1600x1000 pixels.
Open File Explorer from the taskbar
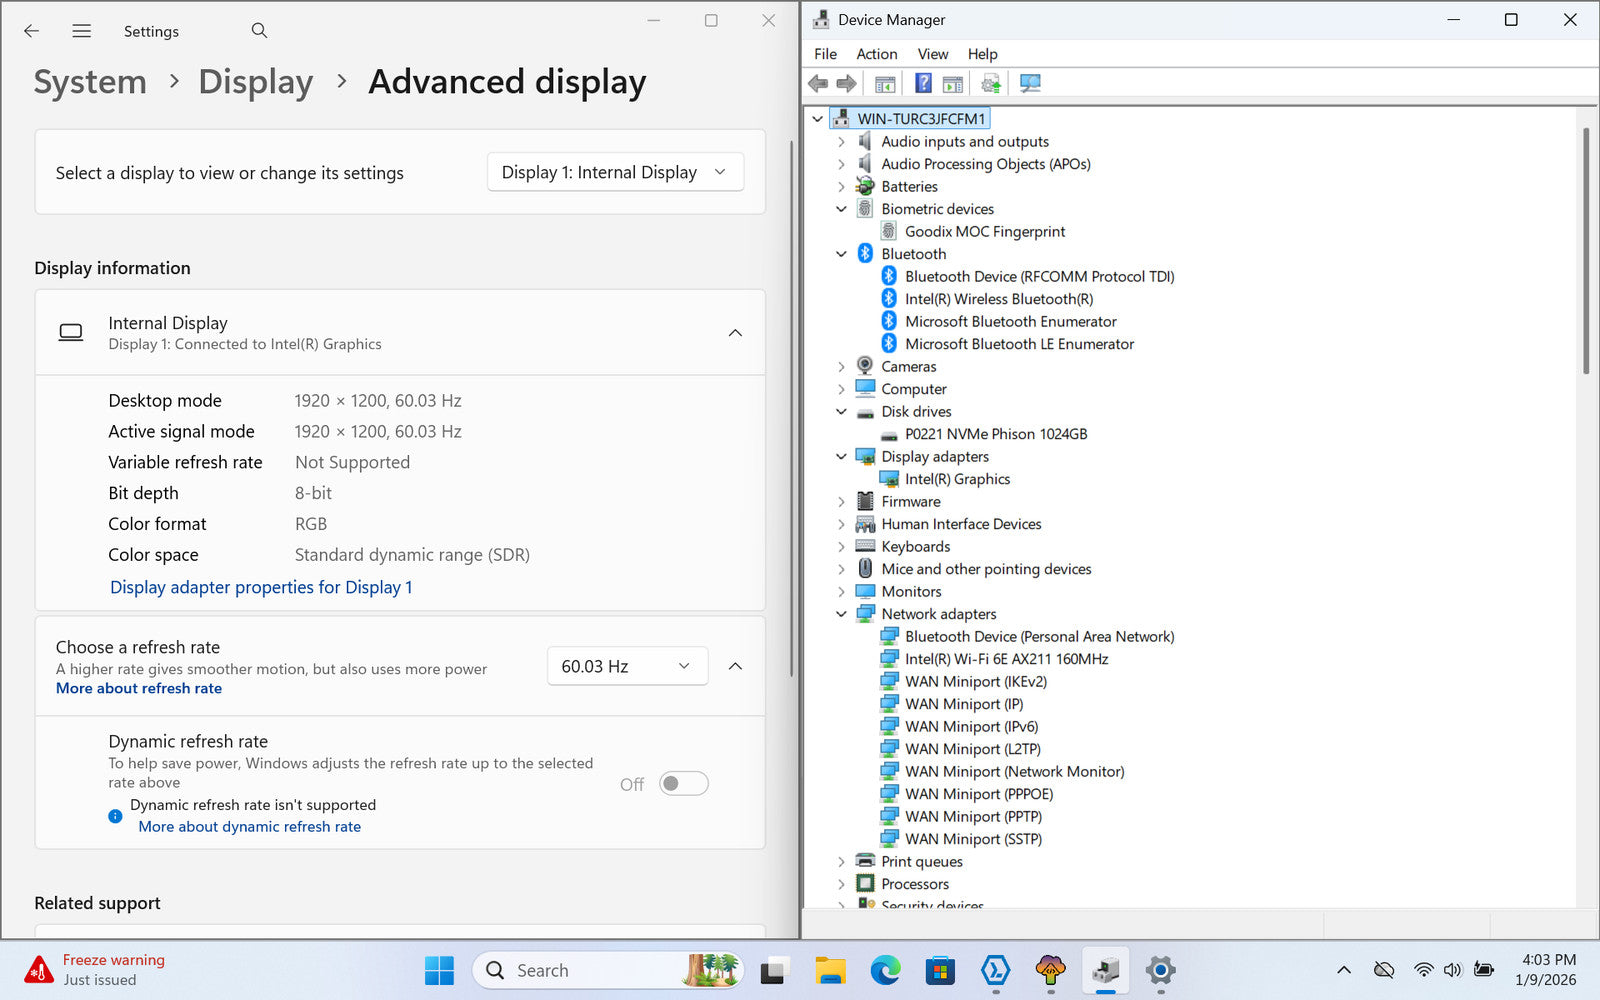coord(829,970)
